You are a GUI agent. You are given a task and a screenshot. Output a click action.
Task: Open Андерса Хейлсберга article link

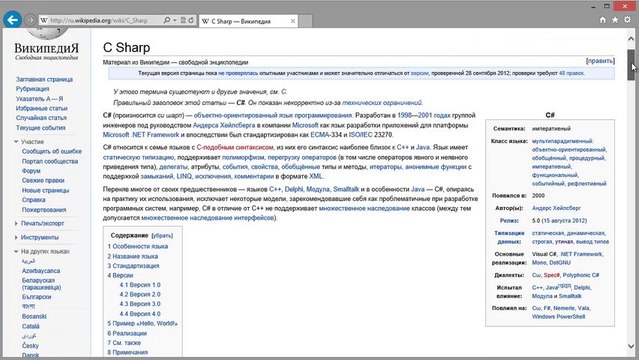224,125
